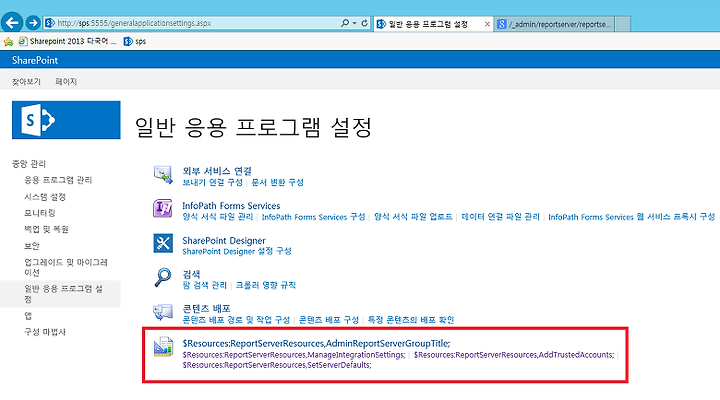Image resolution: width=720 pixels, height=400 pixels.
Task: Click the Report Server section icon
Action: (163, 347)
